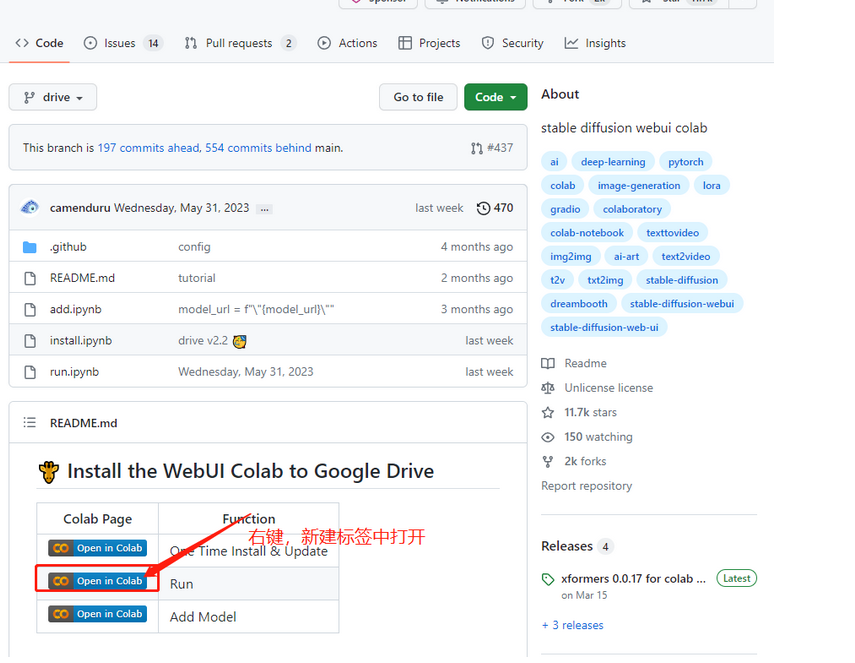Open the 'drive v2.2' commit message
Viewport: 855px width, 663px height.
pos(203,341)
